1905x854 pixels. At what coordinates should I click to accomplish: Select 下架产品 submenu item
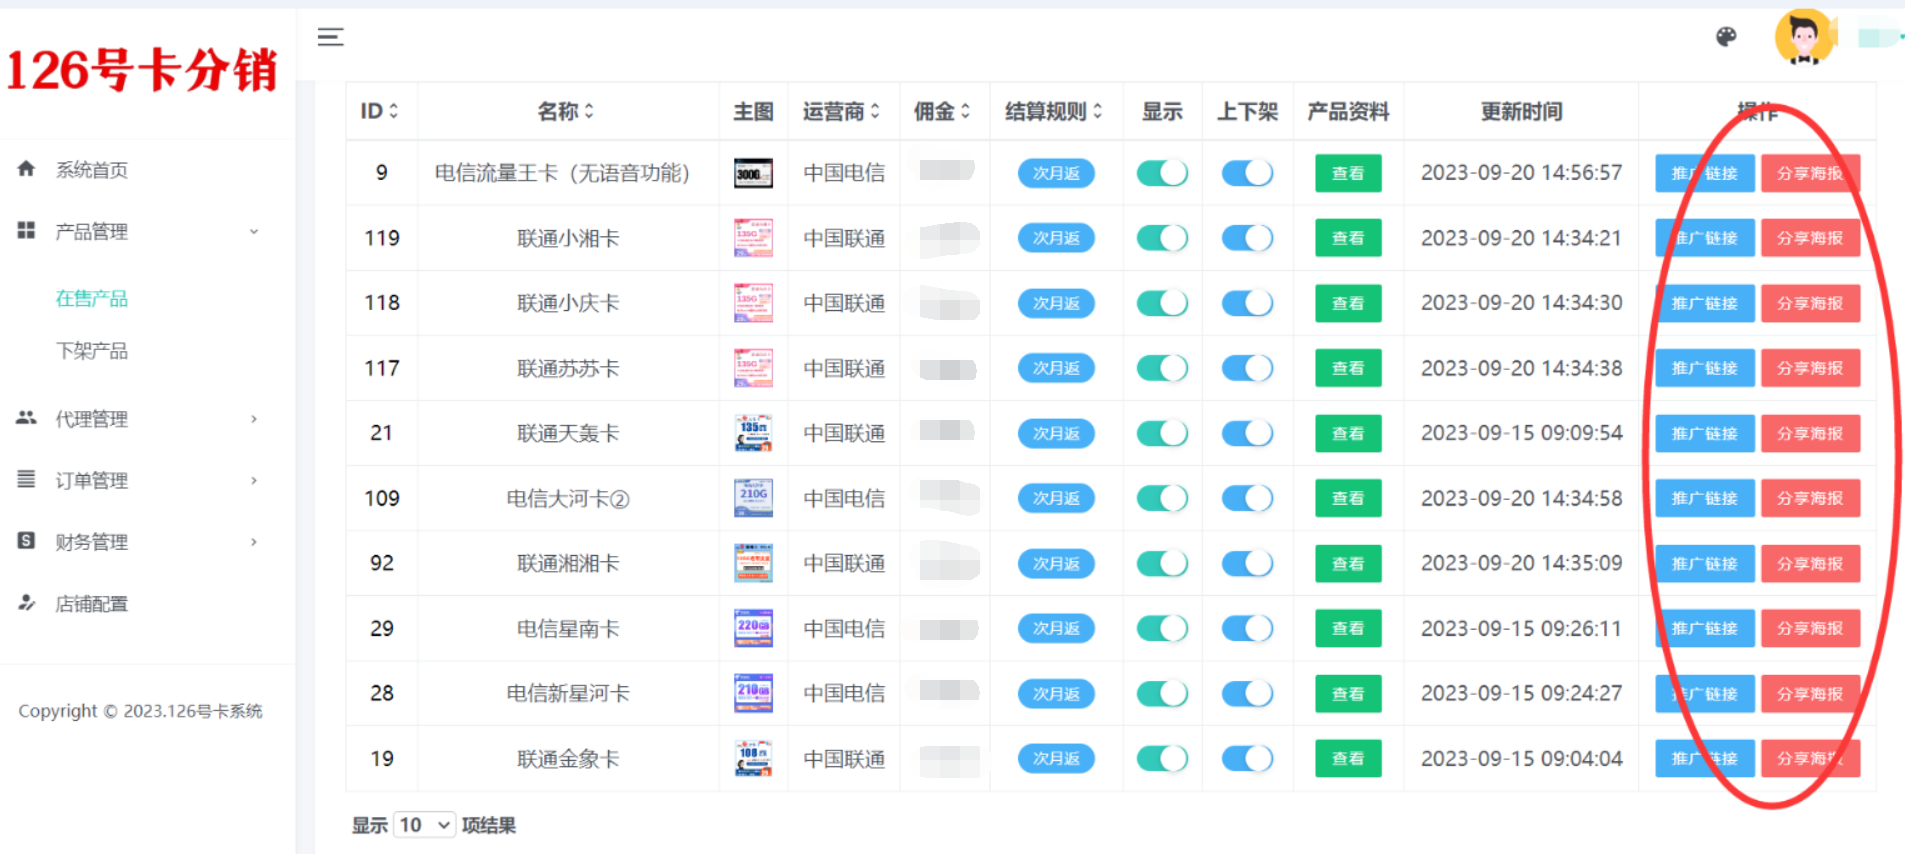tap(92, 351)
